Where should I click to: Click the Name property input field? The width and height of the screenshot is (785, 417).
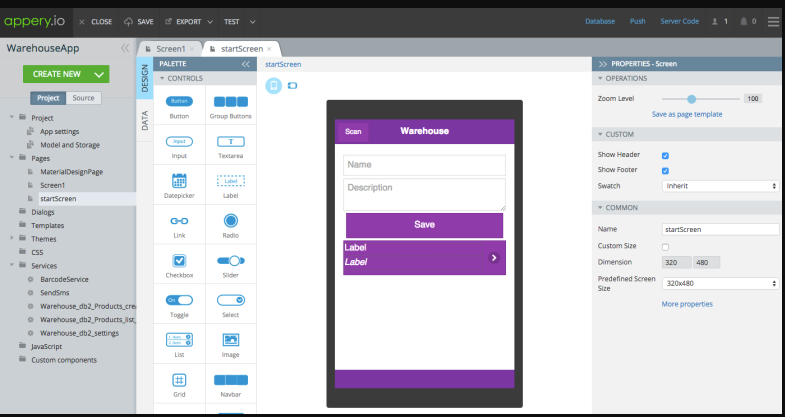click(x=720, y=230)
